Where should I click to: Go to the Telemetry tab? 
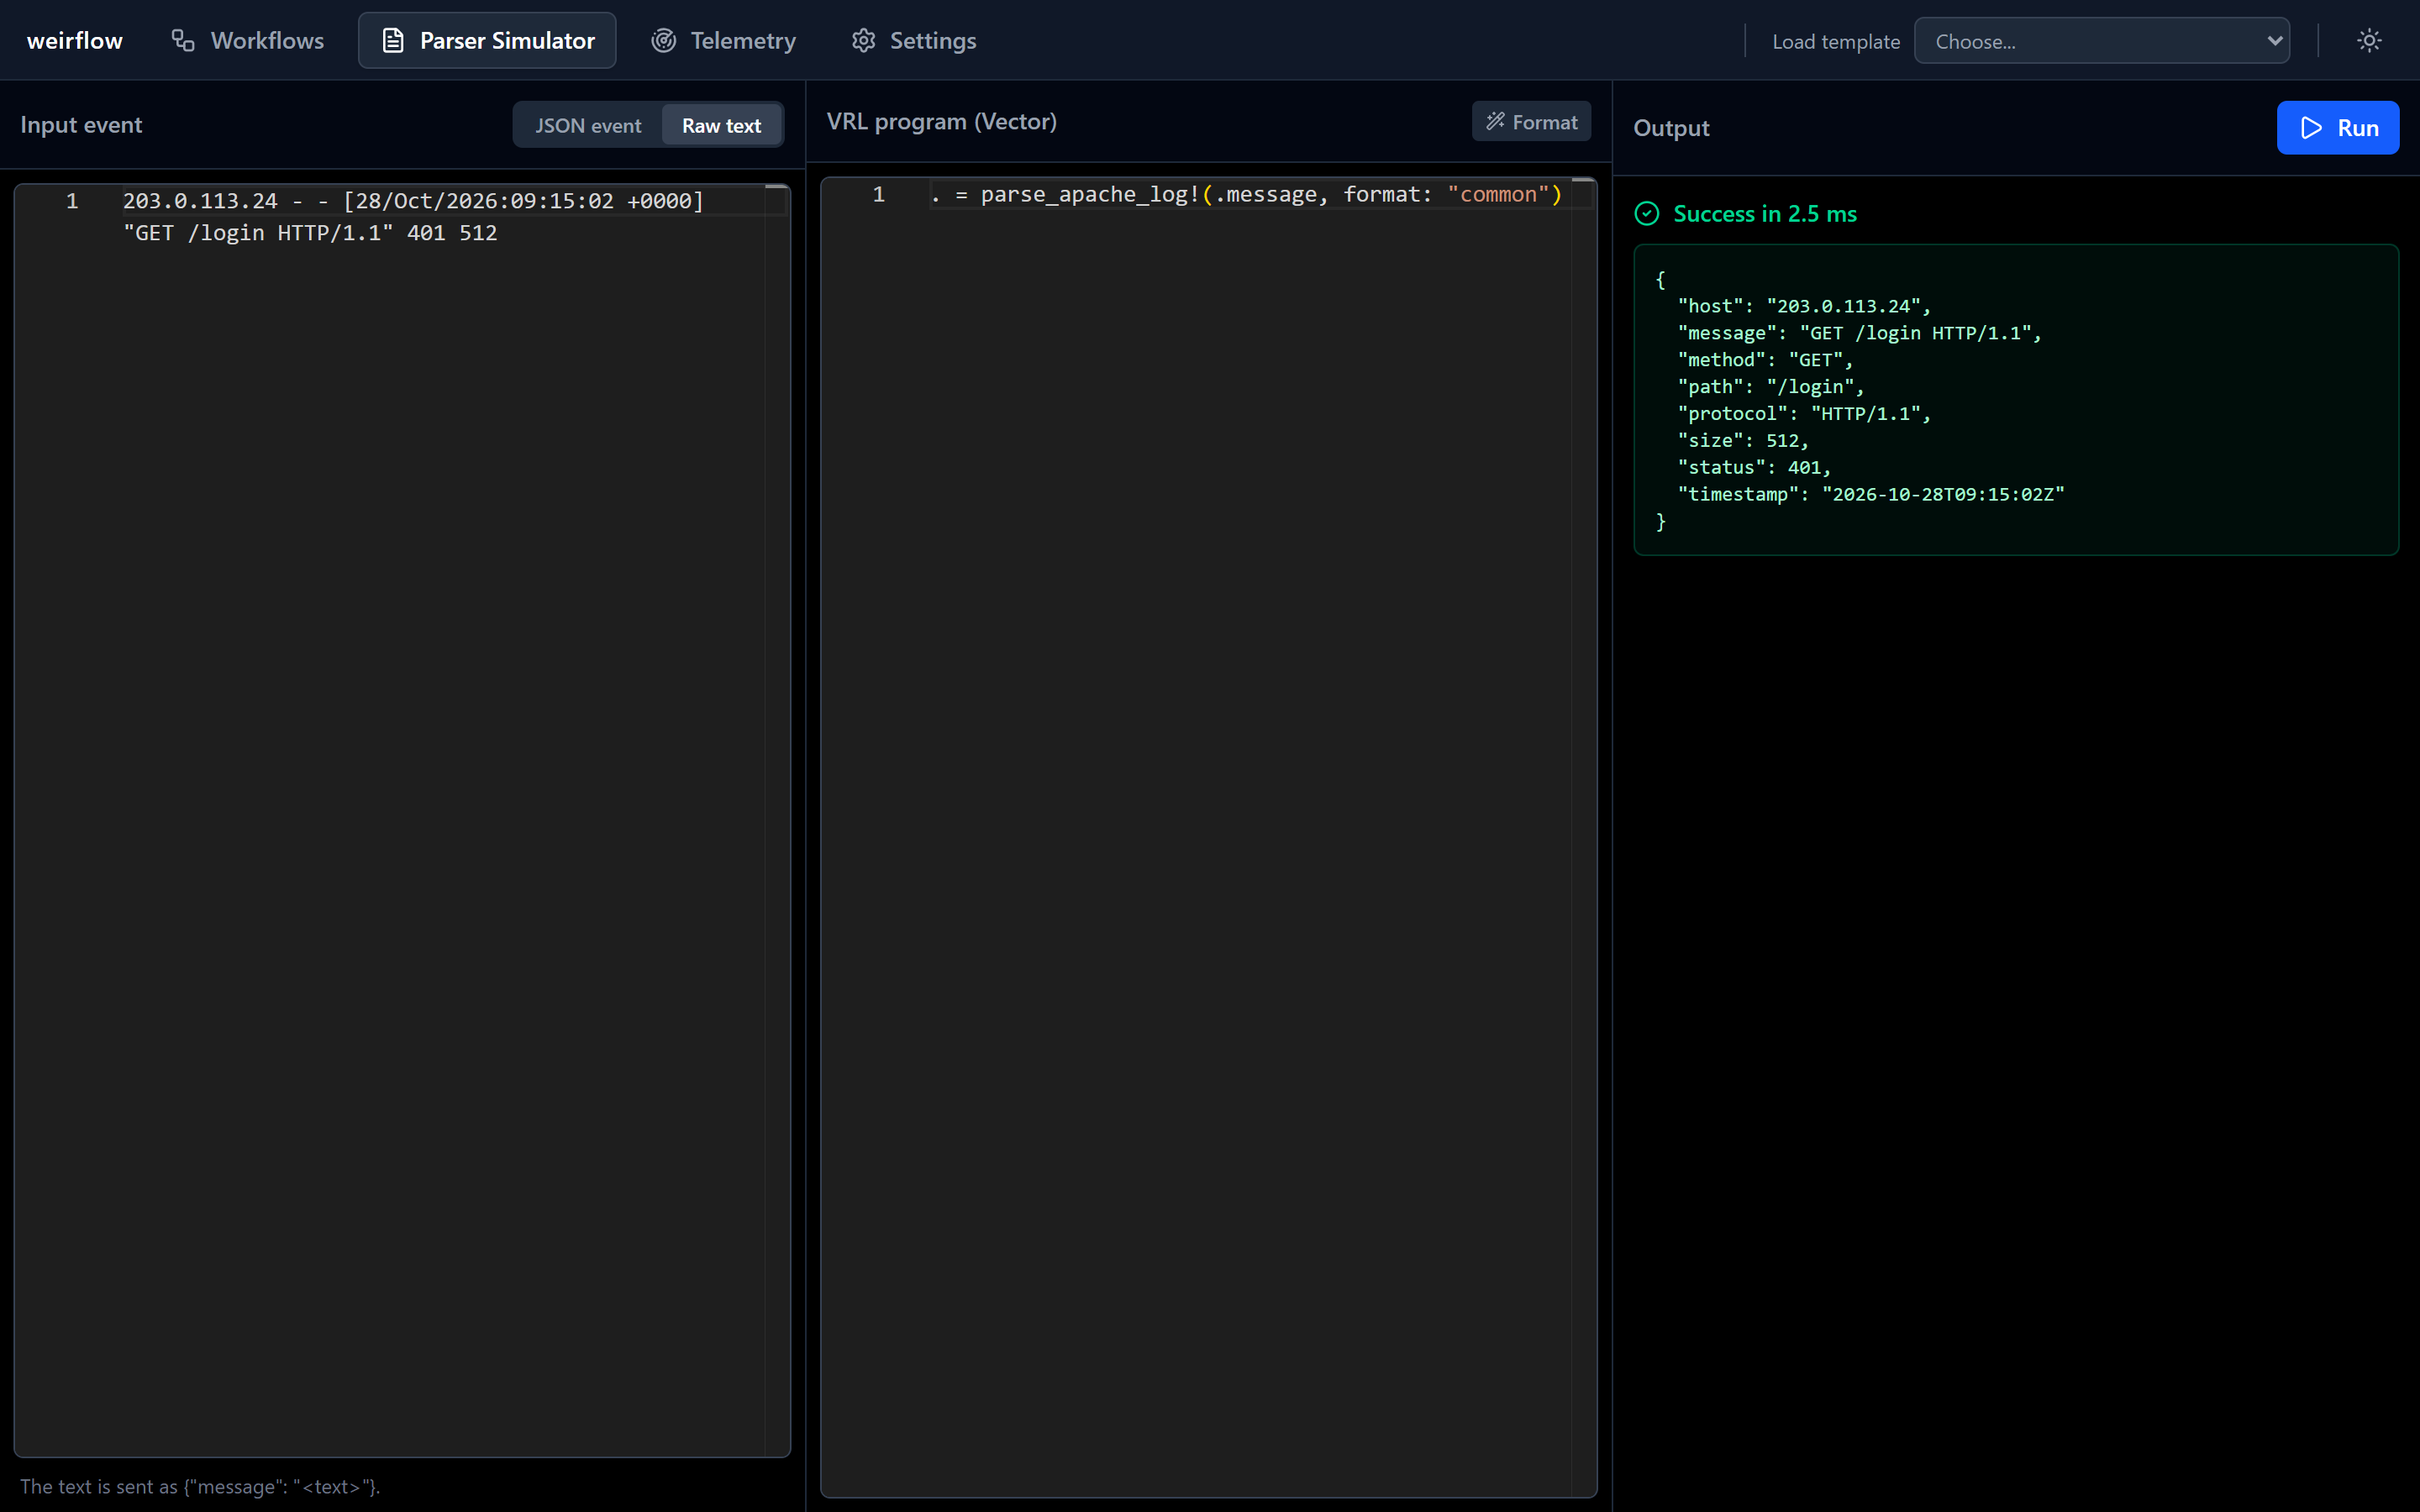(723, 40)
